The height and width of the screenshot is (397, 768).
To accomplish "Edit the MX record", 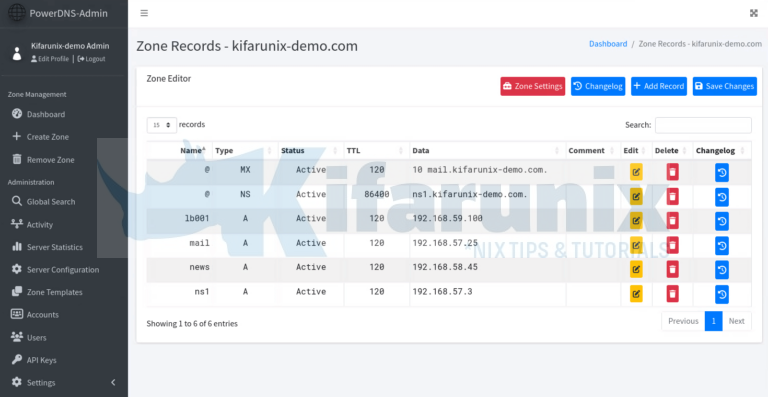I will pyautogui.click(x=636, y=172).
